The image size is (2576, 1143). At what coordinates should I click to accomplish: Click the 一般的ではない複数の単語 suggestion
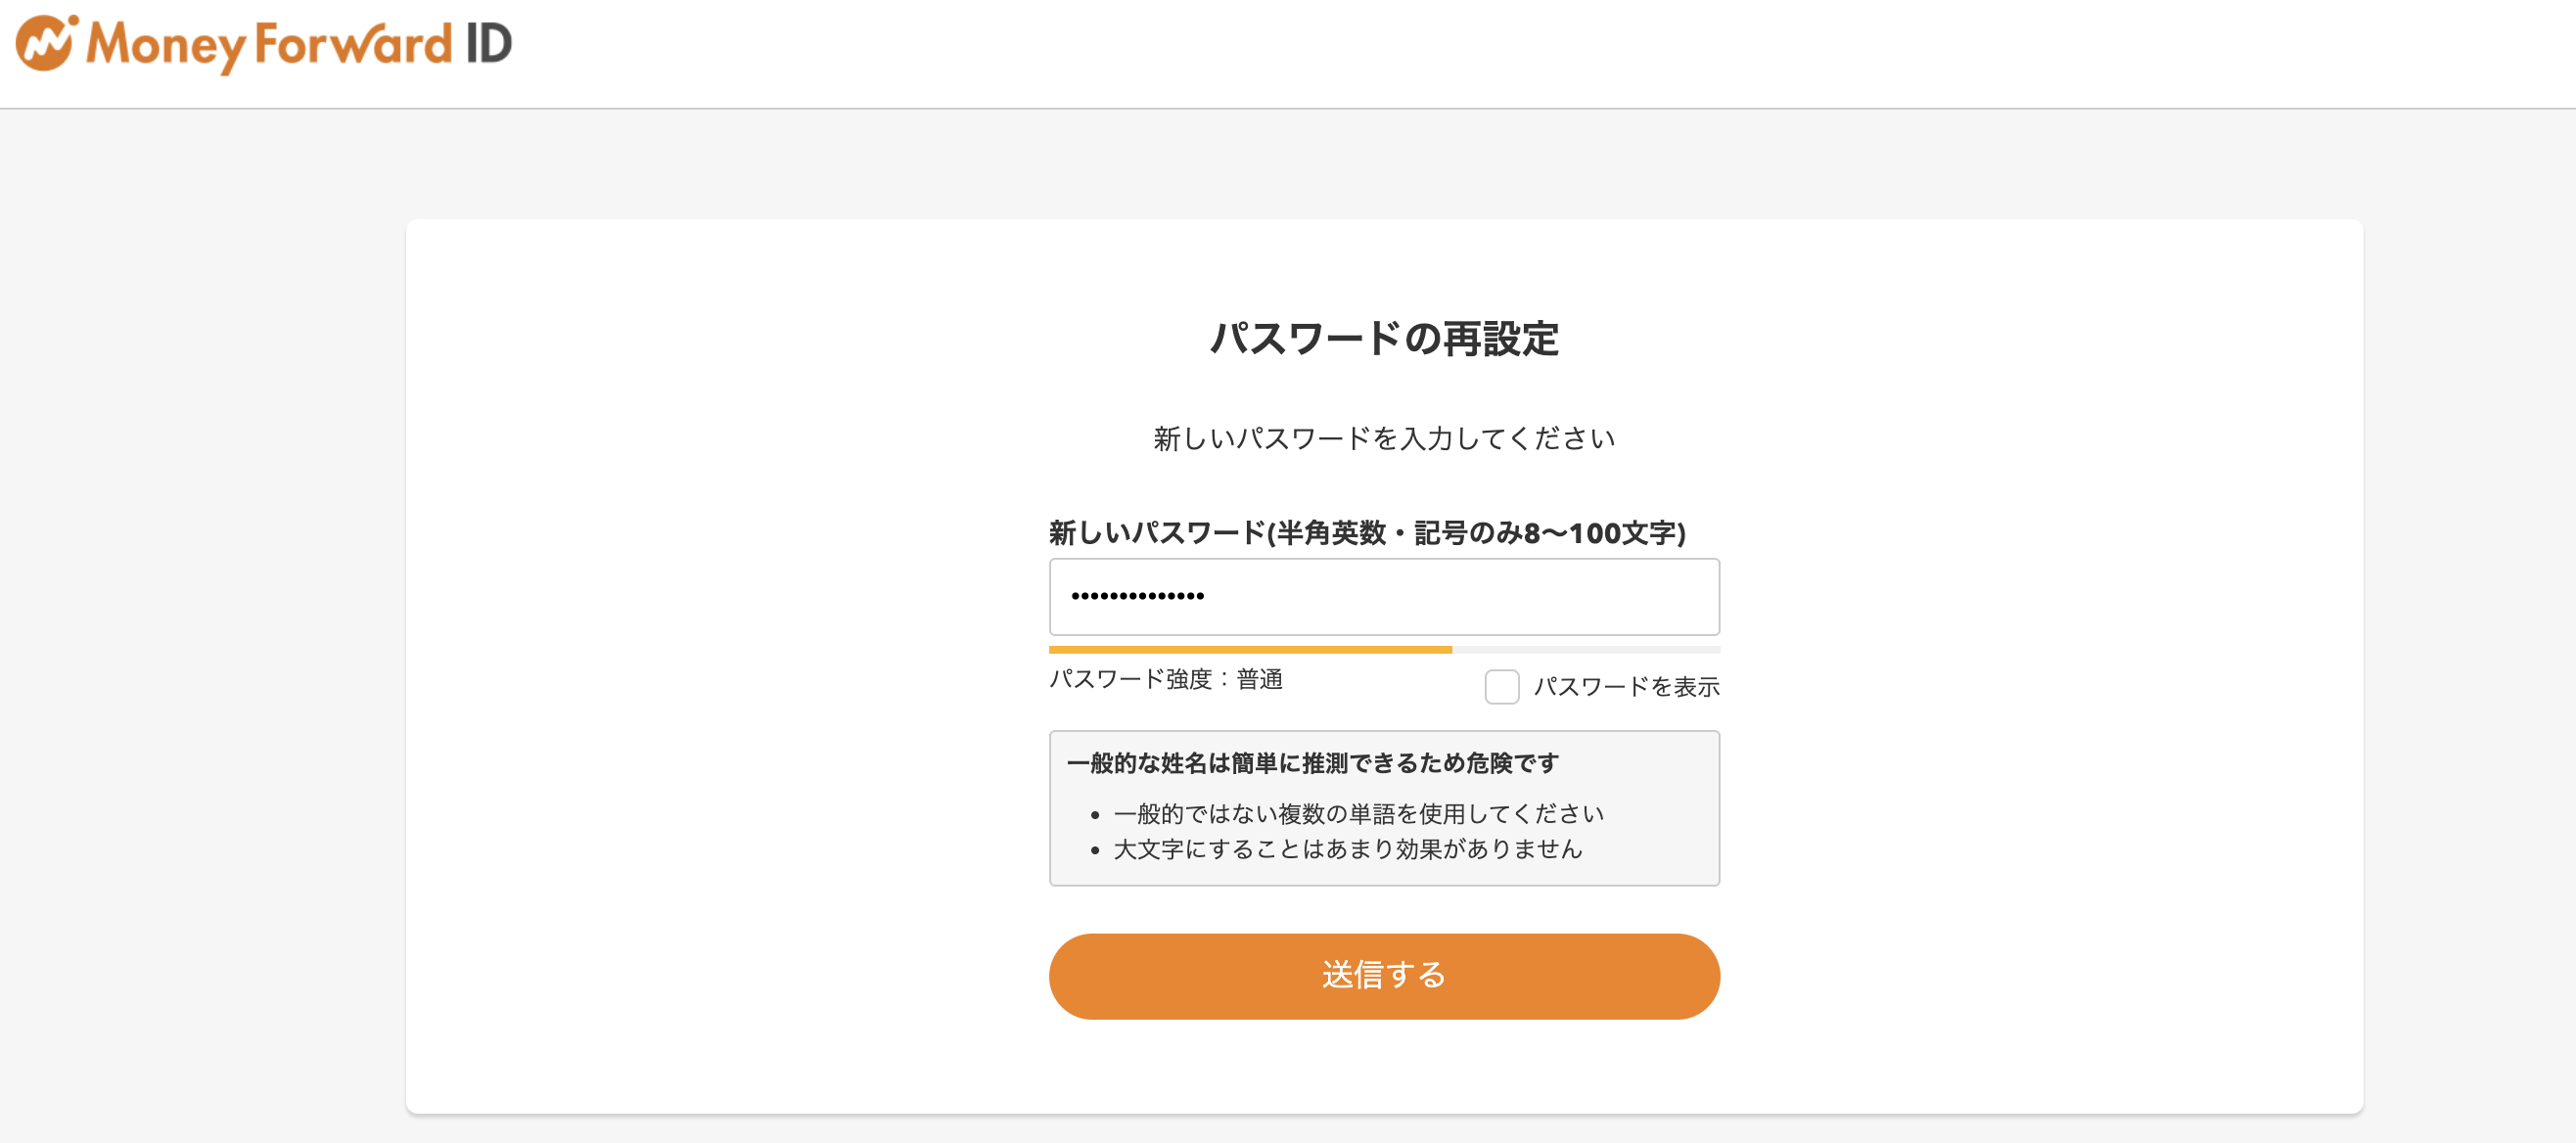[1358, 814]
